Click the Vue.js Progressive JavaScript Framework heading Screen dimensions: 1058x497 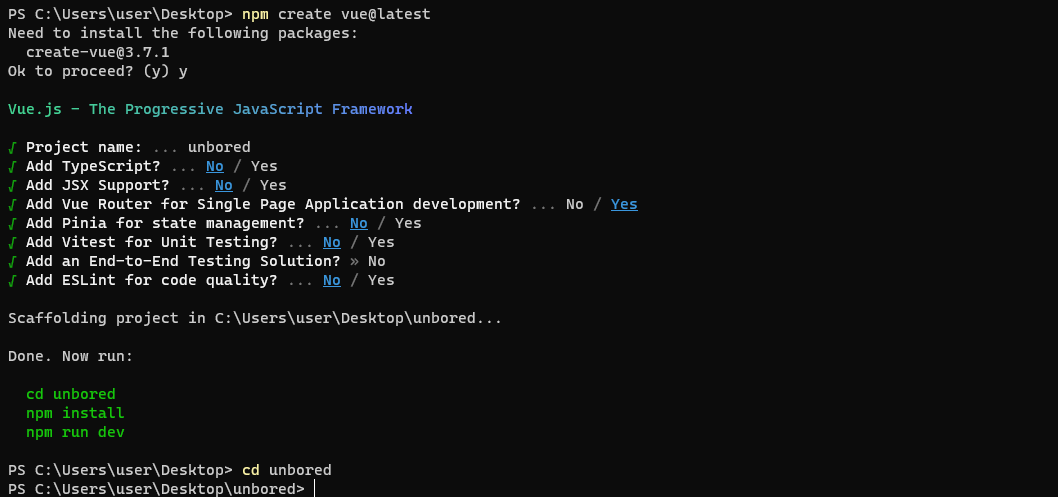(210, 109)
